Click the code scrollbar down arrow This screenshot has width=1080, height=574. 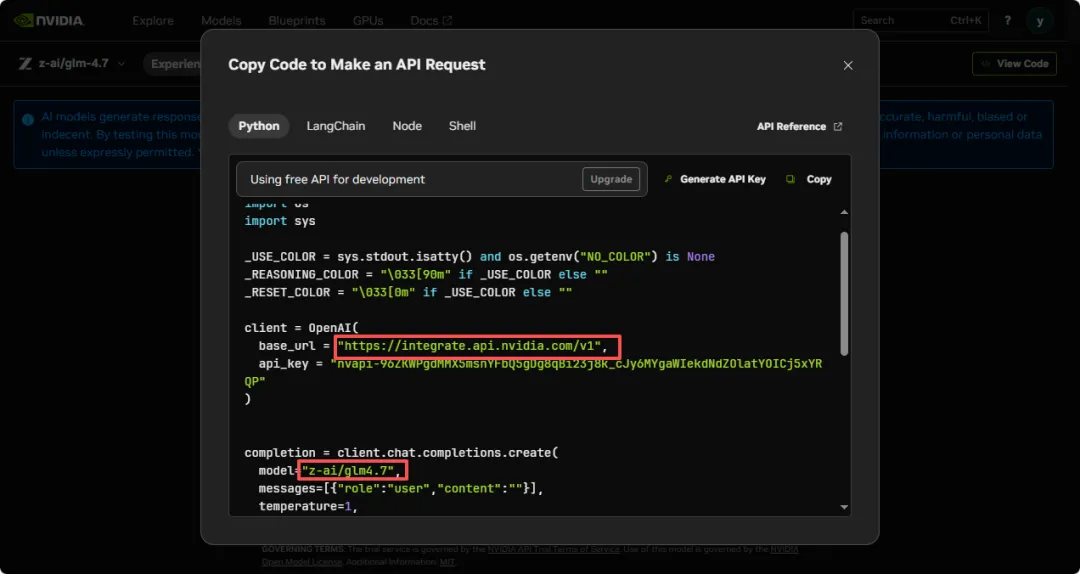coord(844,507)
